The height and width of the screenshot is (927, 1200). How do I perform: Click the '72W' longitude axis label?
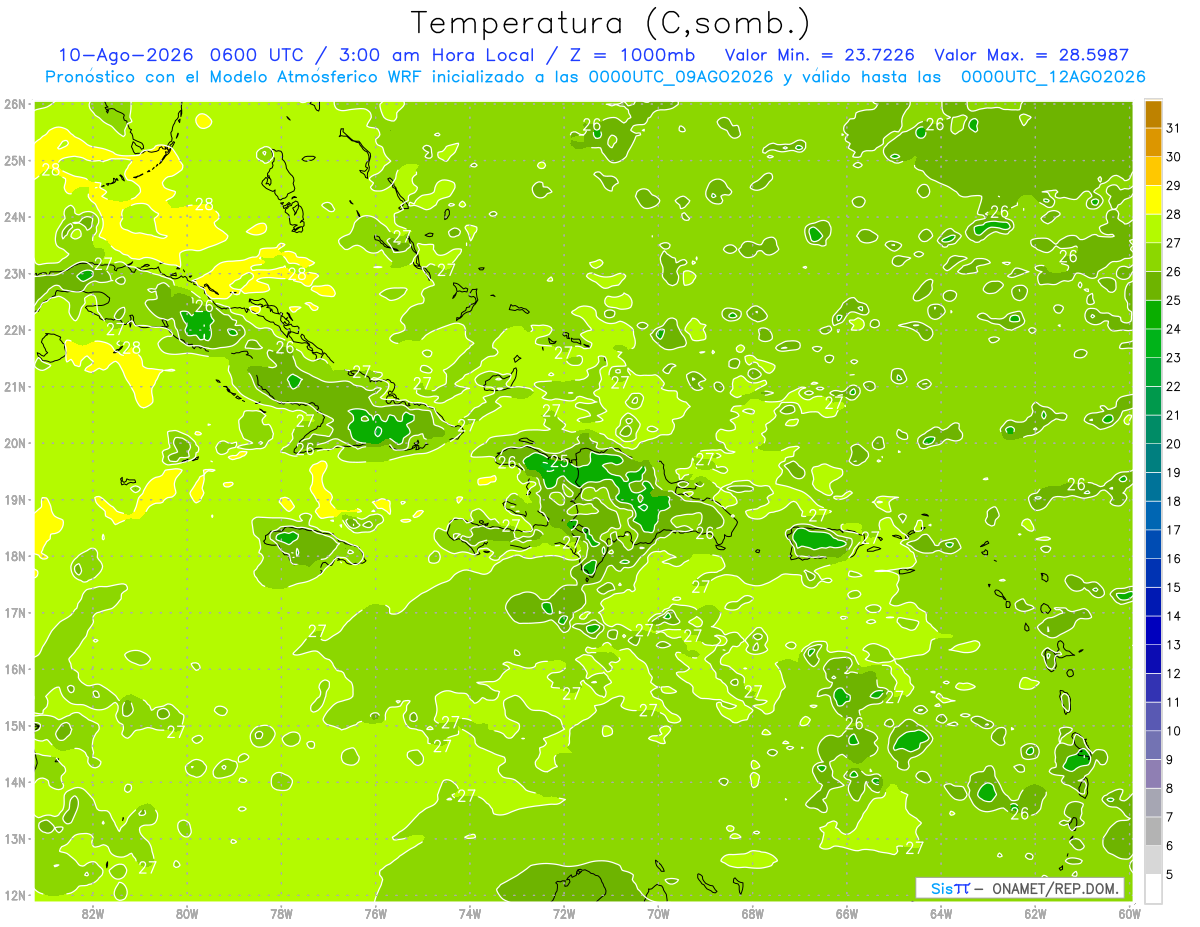[564, 914]
